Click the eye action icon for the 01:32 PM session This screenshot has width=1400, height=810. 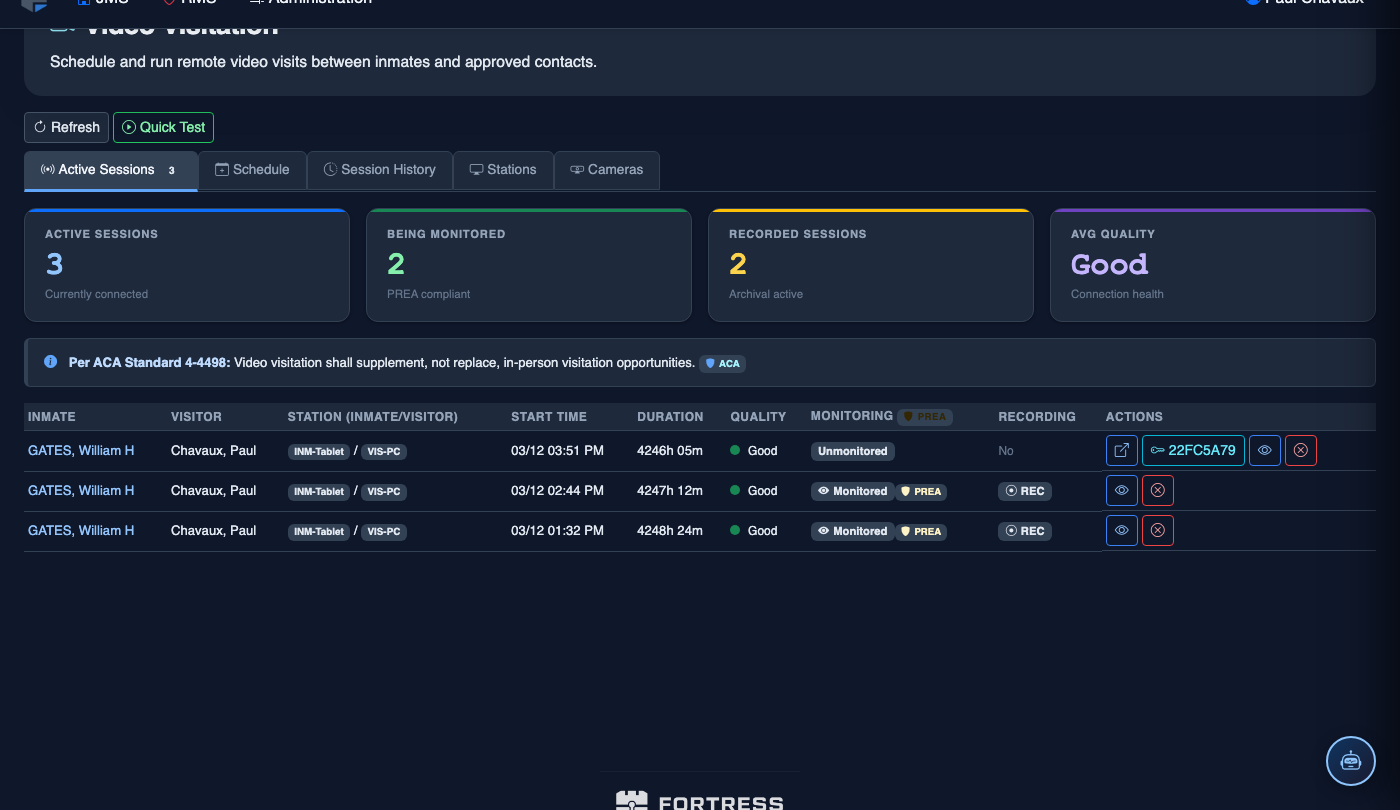[1122, 531]
